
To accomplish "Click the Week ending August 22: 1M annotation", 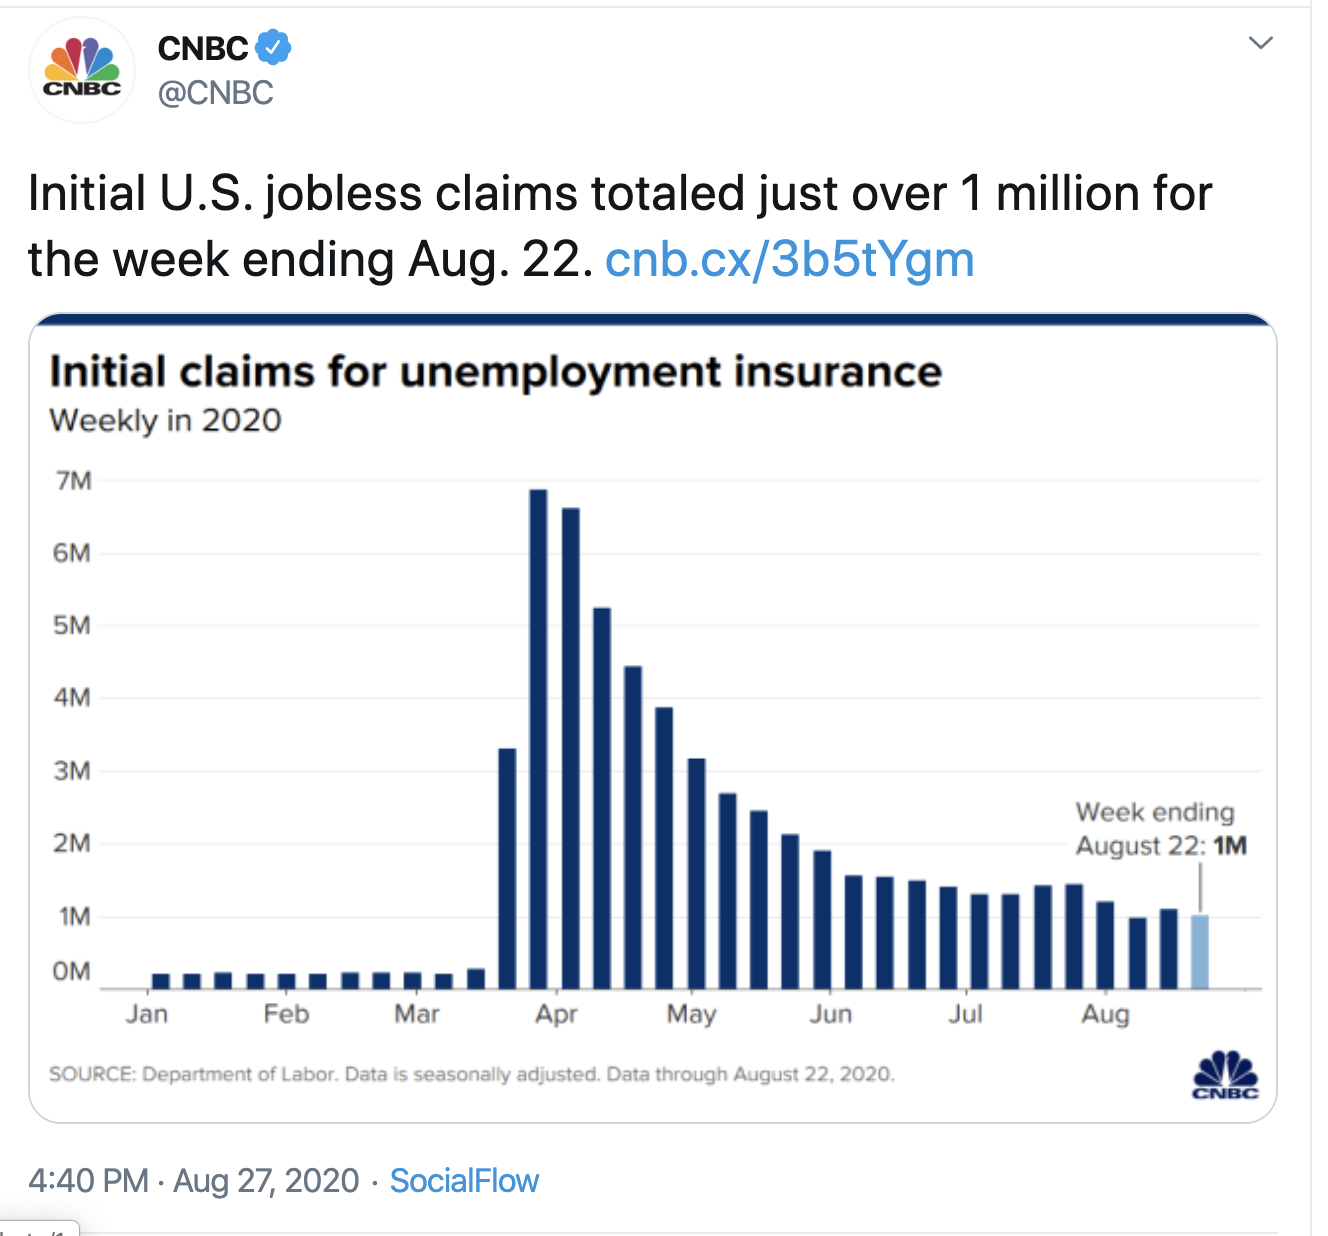I will (1160, 829).
